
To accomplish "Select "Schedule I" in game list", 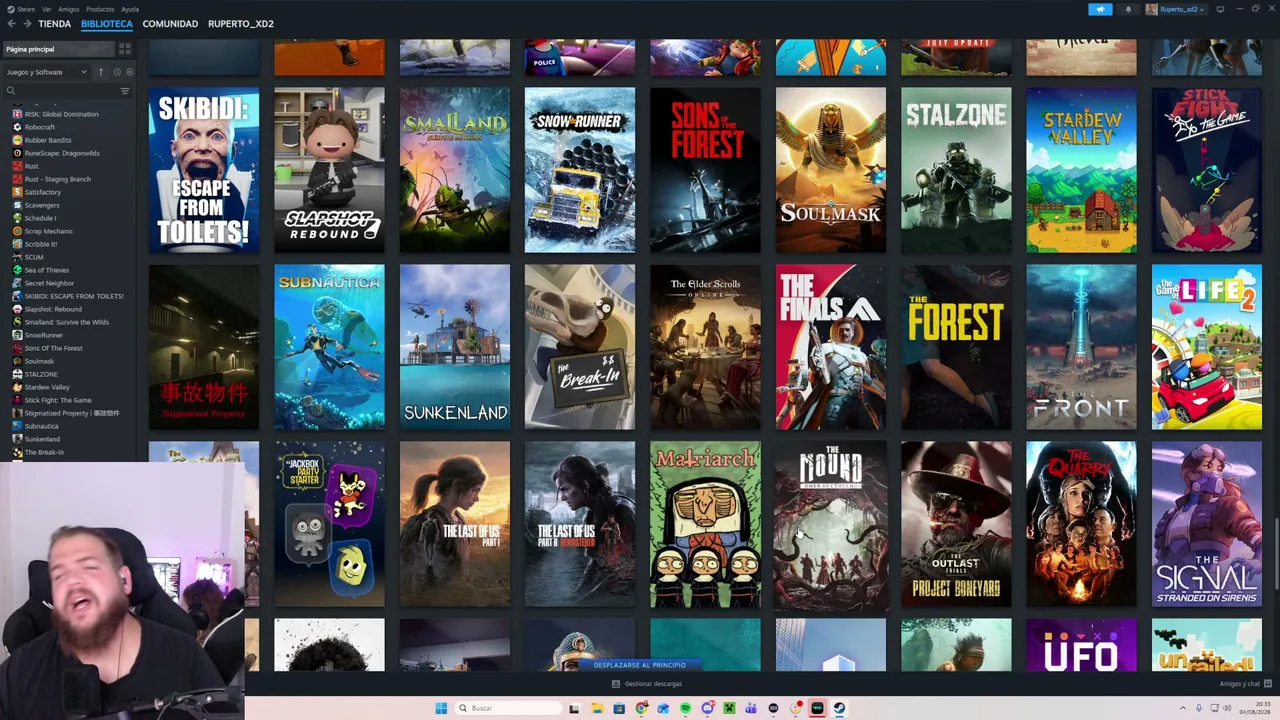I will pyautogui.click(x=41, y=218).
